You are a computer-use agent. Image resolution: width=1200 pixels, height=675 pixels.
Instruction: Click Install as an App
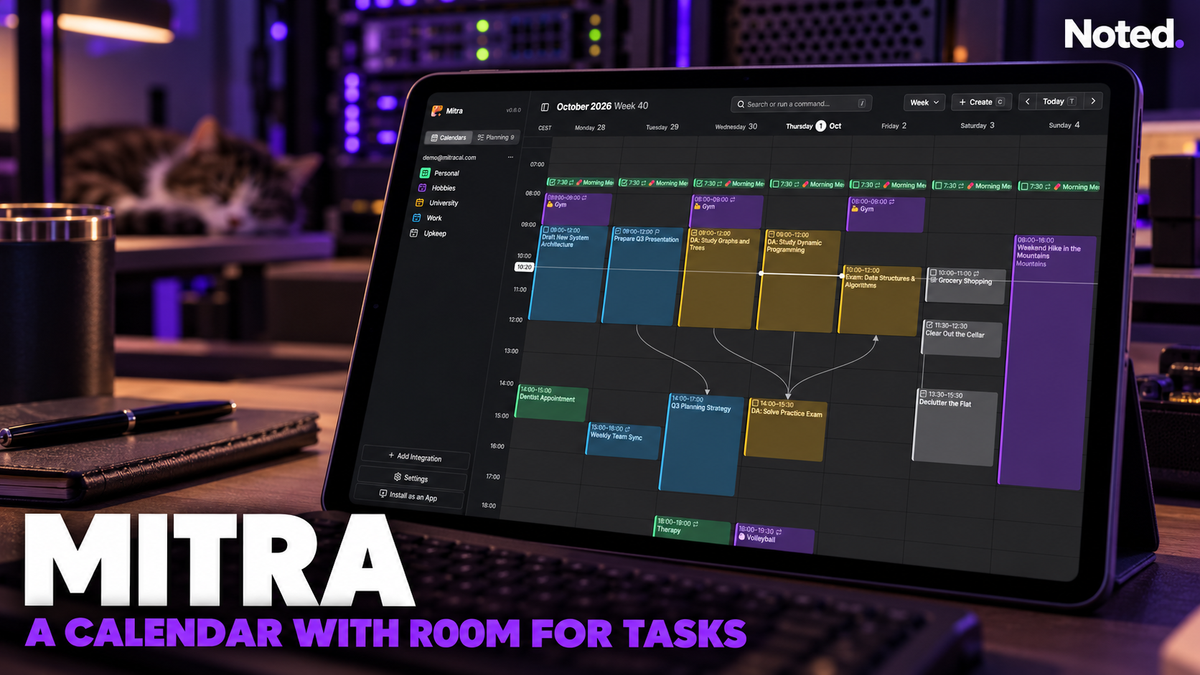click(408, 497)
